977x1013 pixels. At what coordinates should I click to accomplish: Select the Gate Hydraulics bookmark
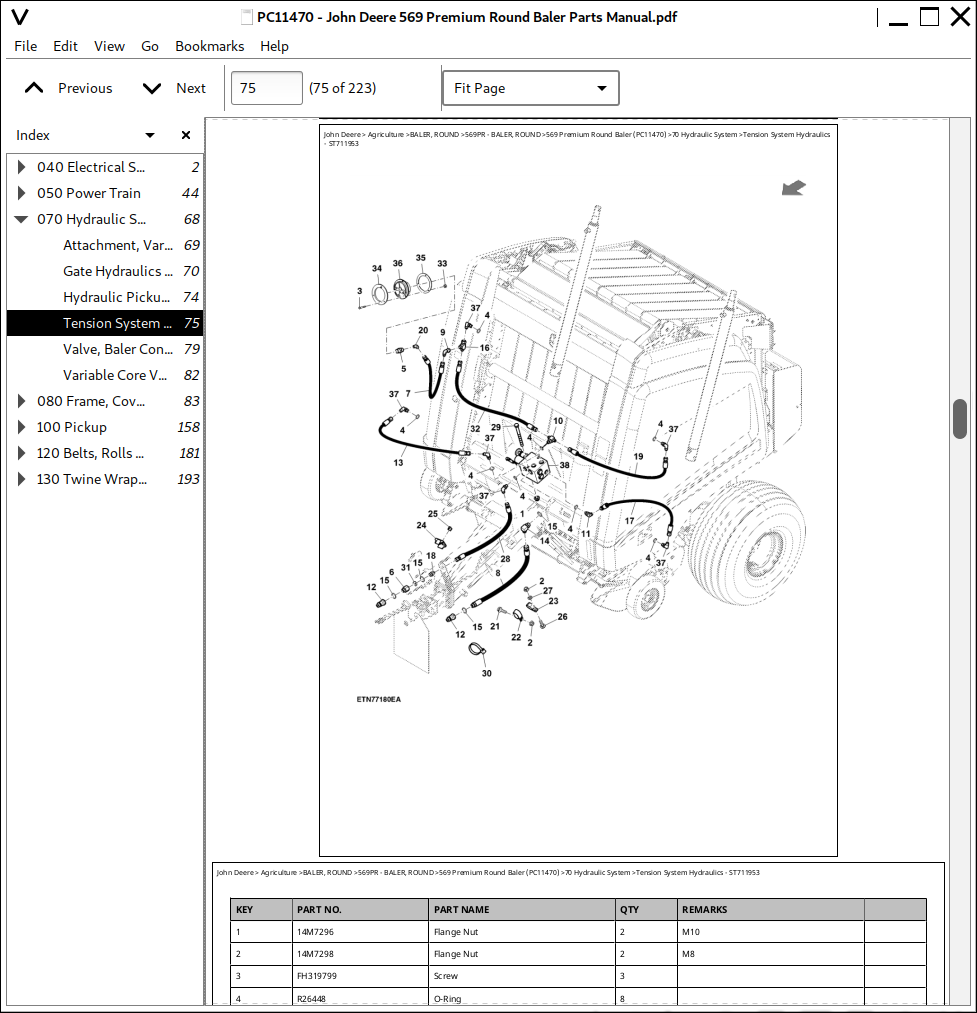coord(118,271)
